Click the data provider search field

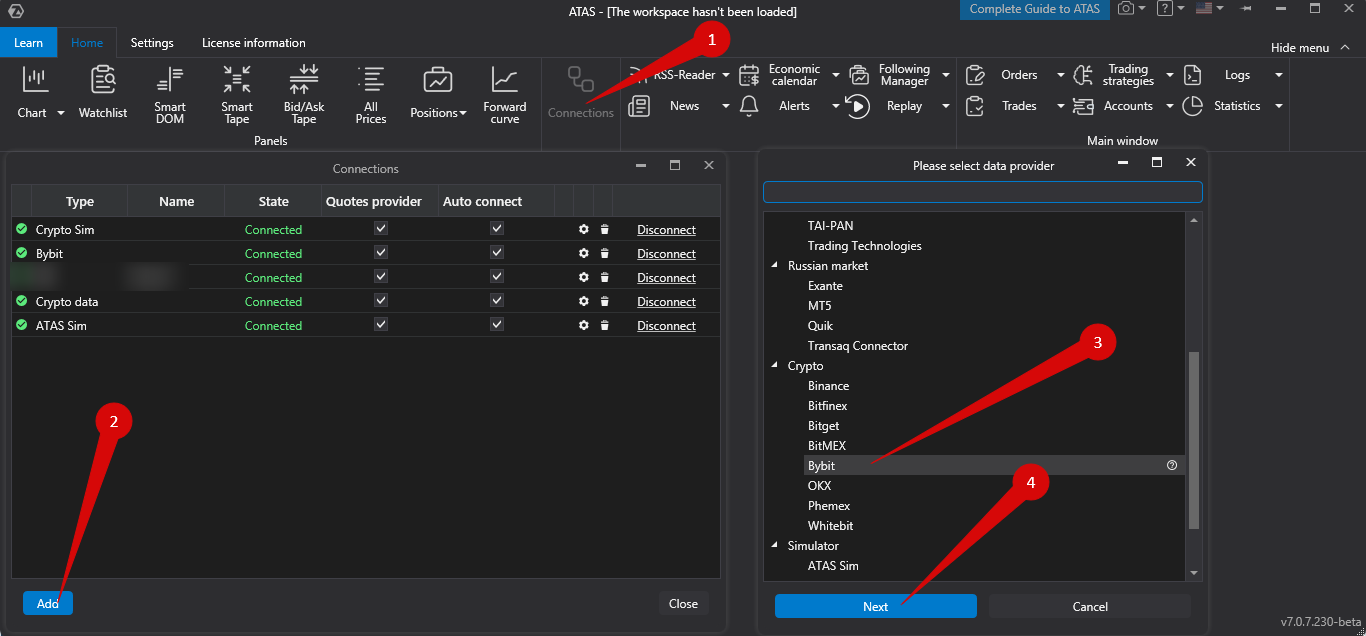click(983, 192)
